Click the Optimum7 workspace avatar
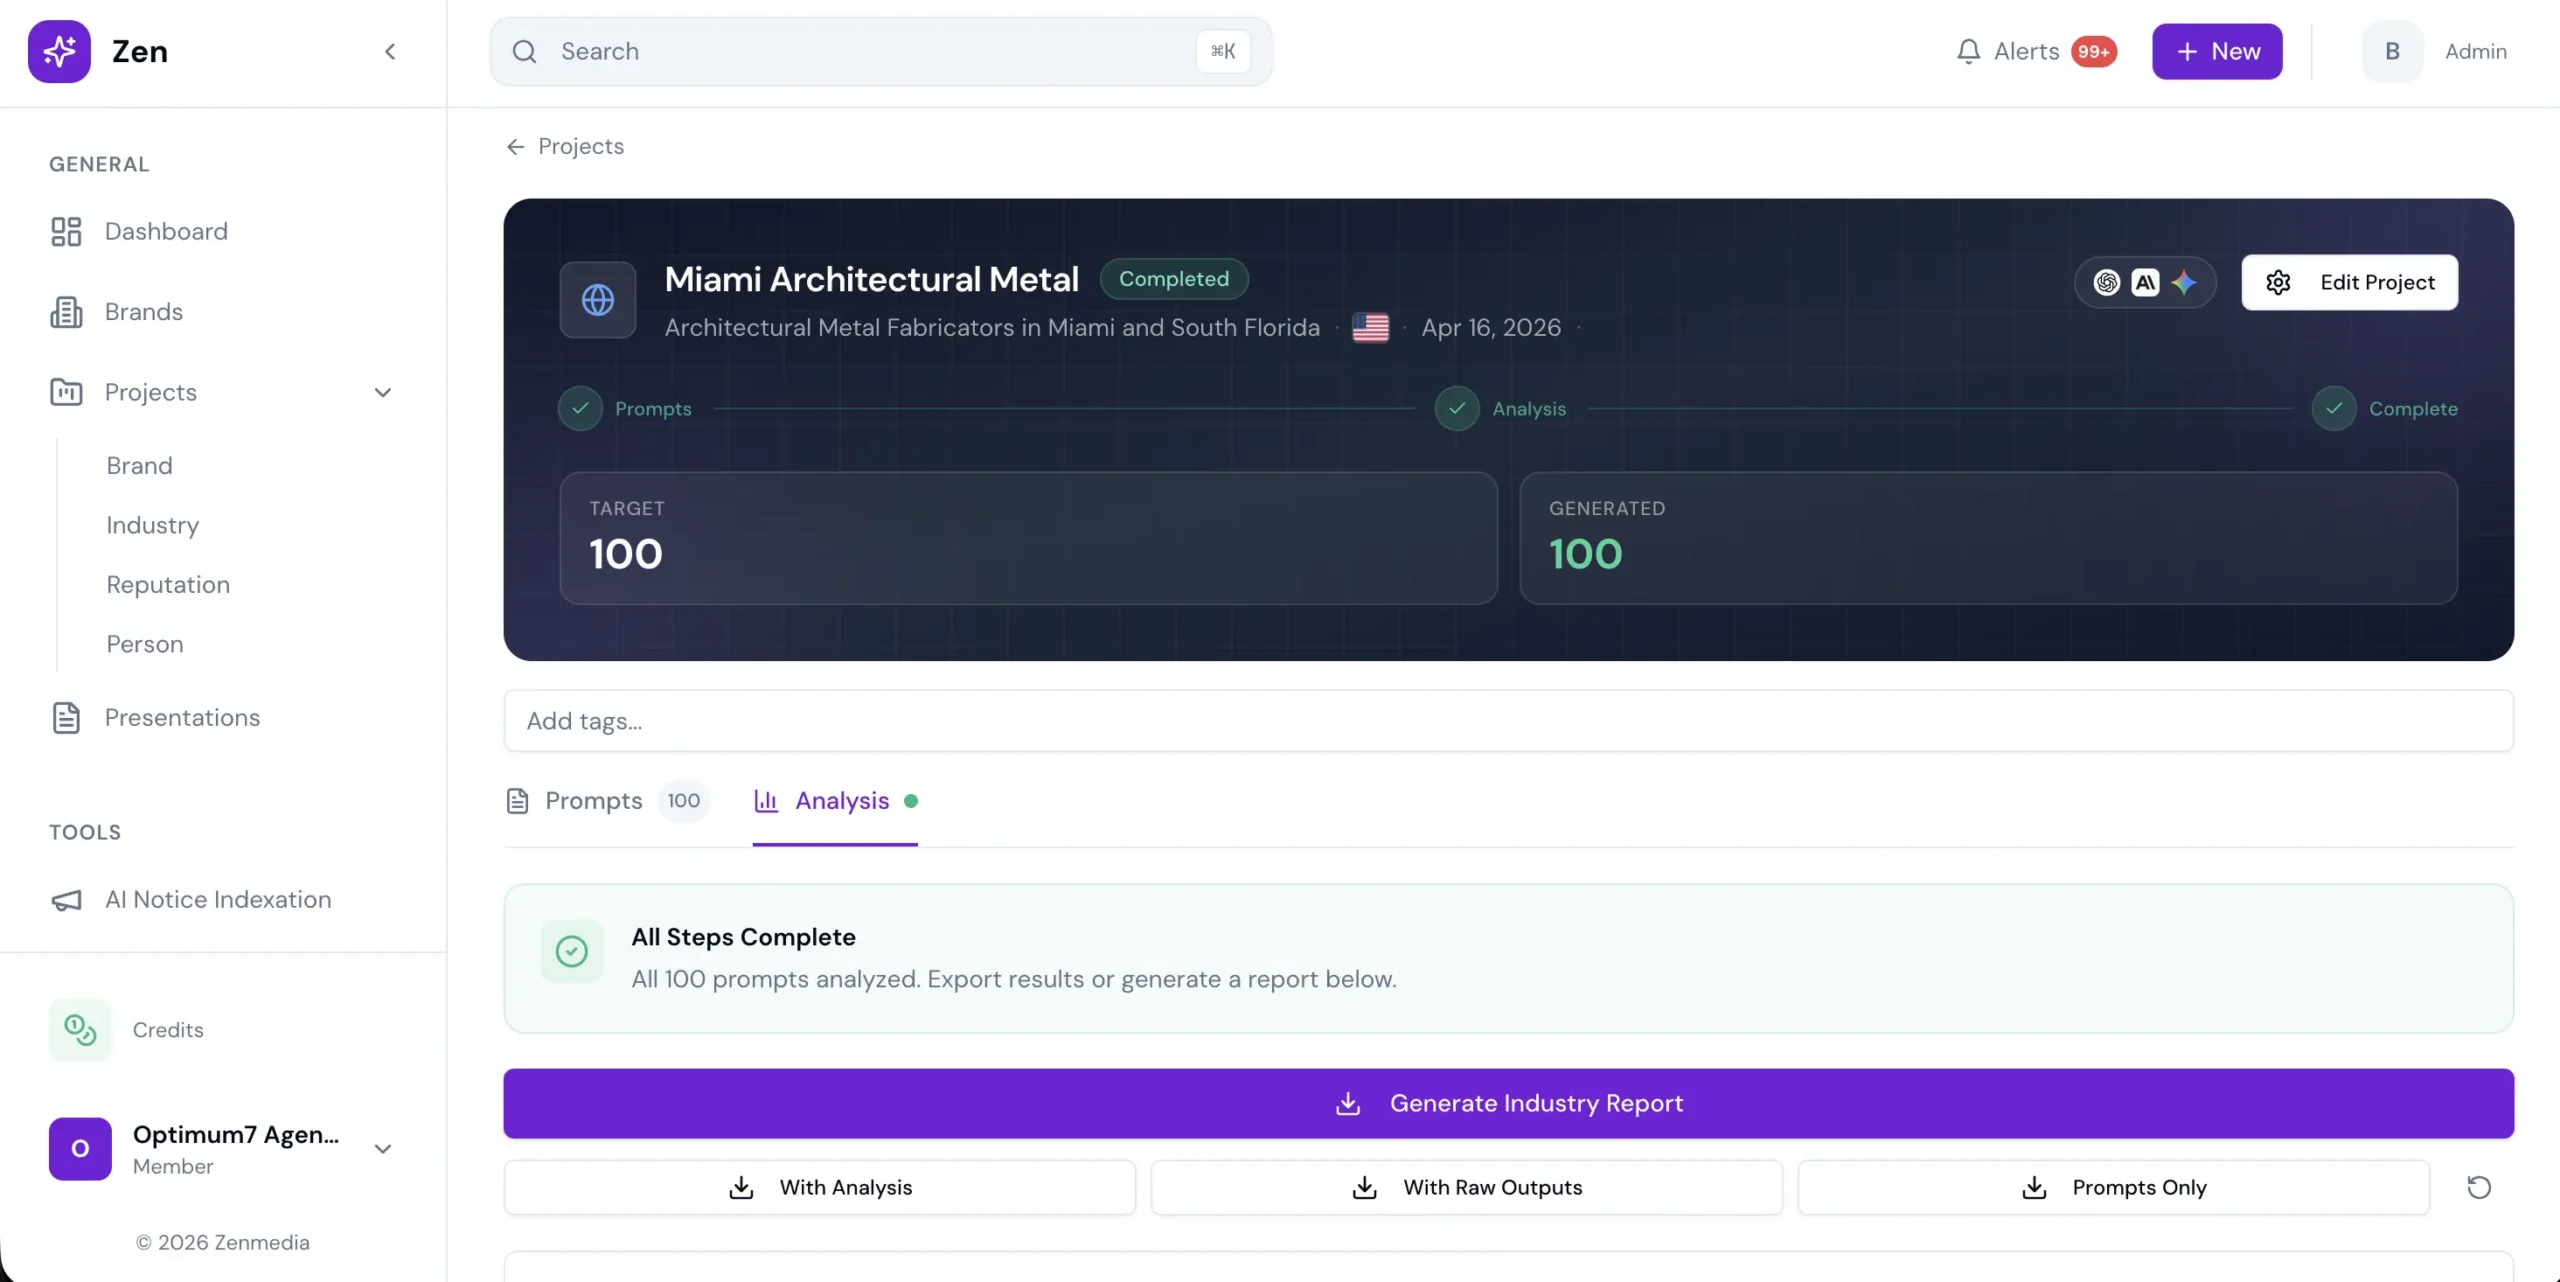Screen dimensions: 2560x1282 click(x=80, y=1149)
